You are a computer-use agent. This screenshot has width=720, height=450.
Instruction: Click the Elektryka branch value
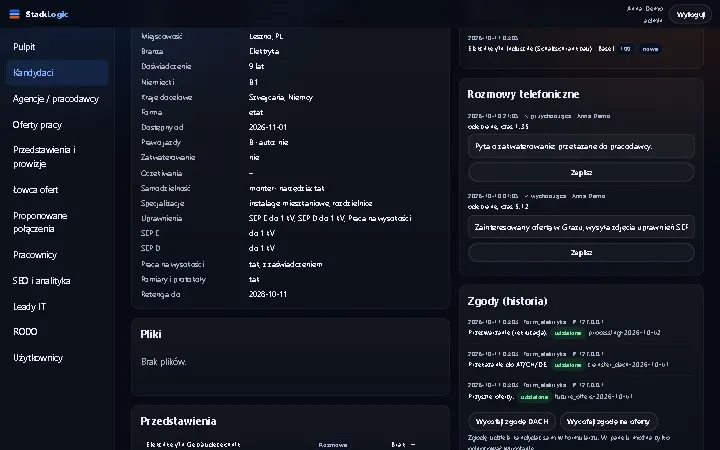(264, 51)
